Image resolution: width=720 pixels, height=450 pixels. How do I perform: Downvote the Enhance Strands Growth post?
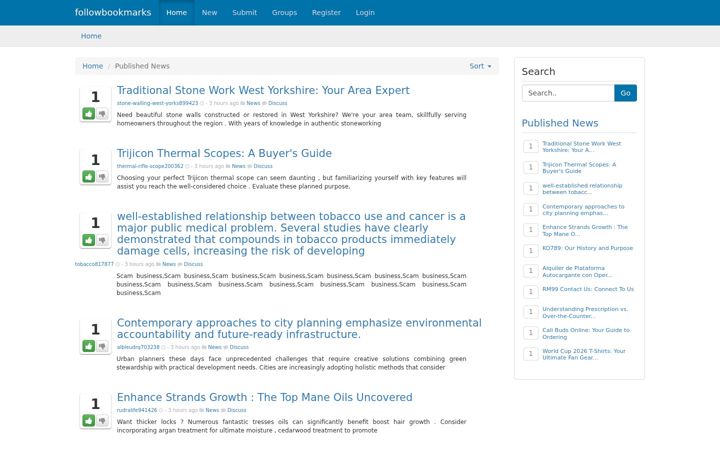click(102, 420)
